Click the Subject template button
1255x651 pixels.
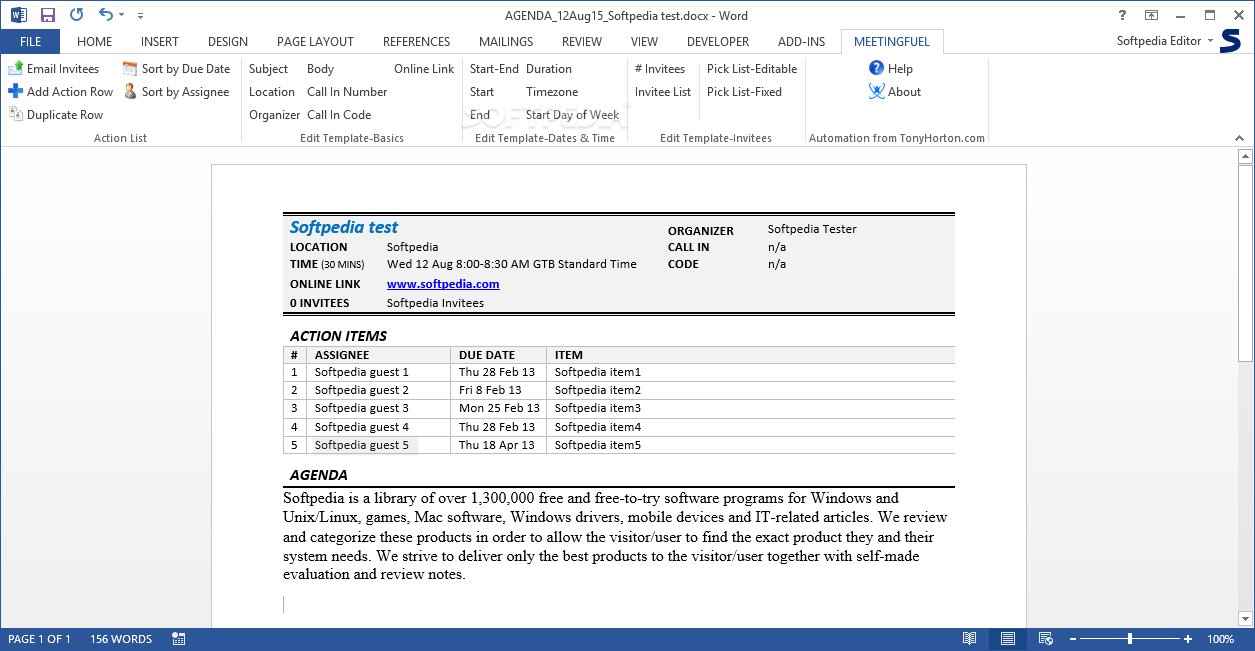(x=268, y=69)
